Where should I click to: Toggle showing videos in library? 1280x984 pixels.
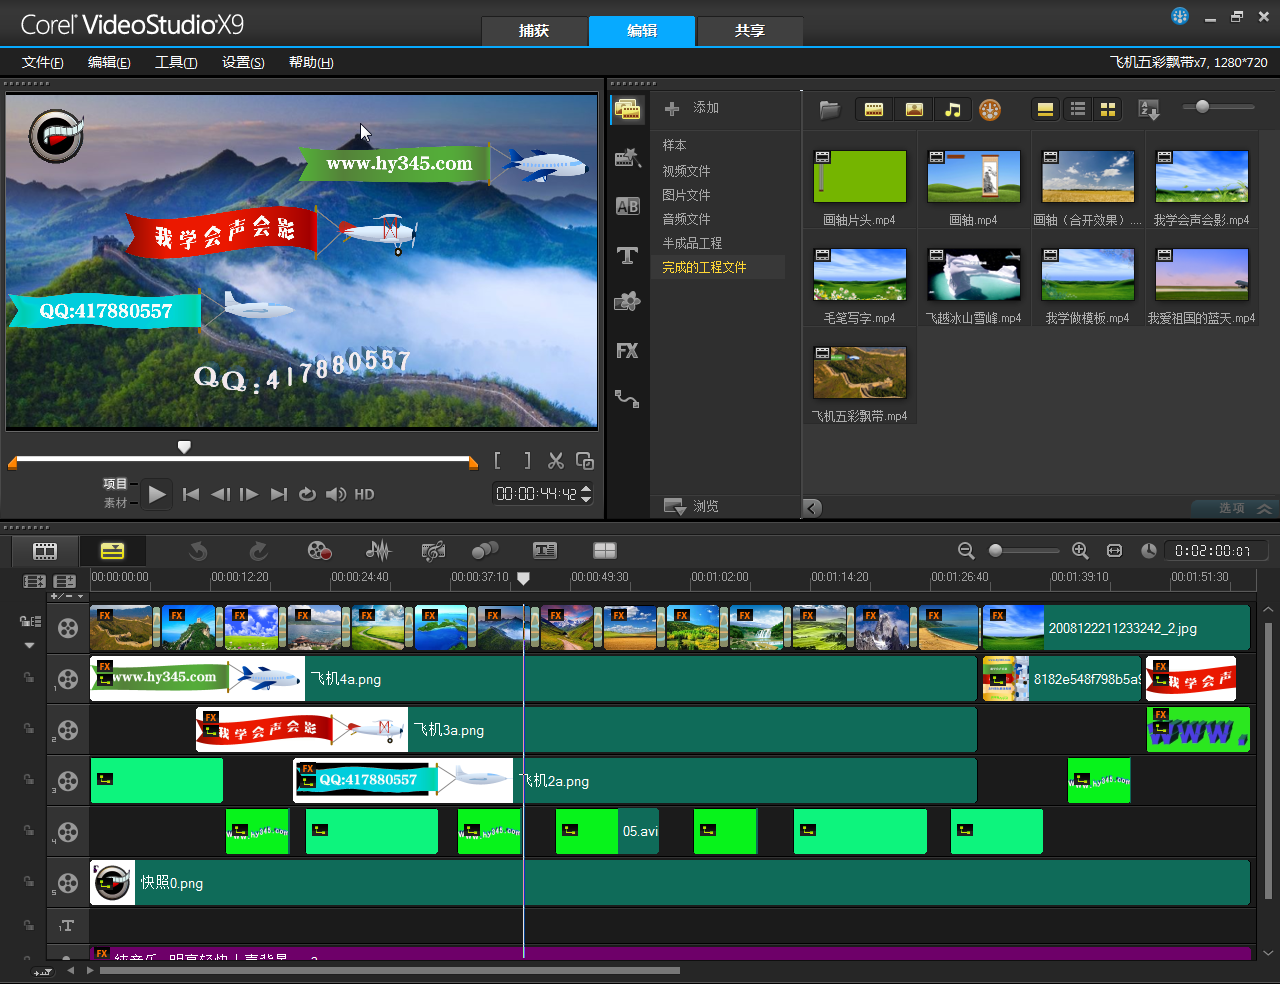click(874, 110)
